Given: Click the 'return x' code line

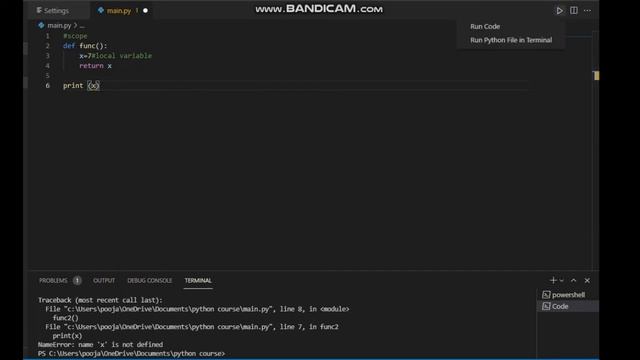Looking at the screenshot, I should (x=96, y=66).
